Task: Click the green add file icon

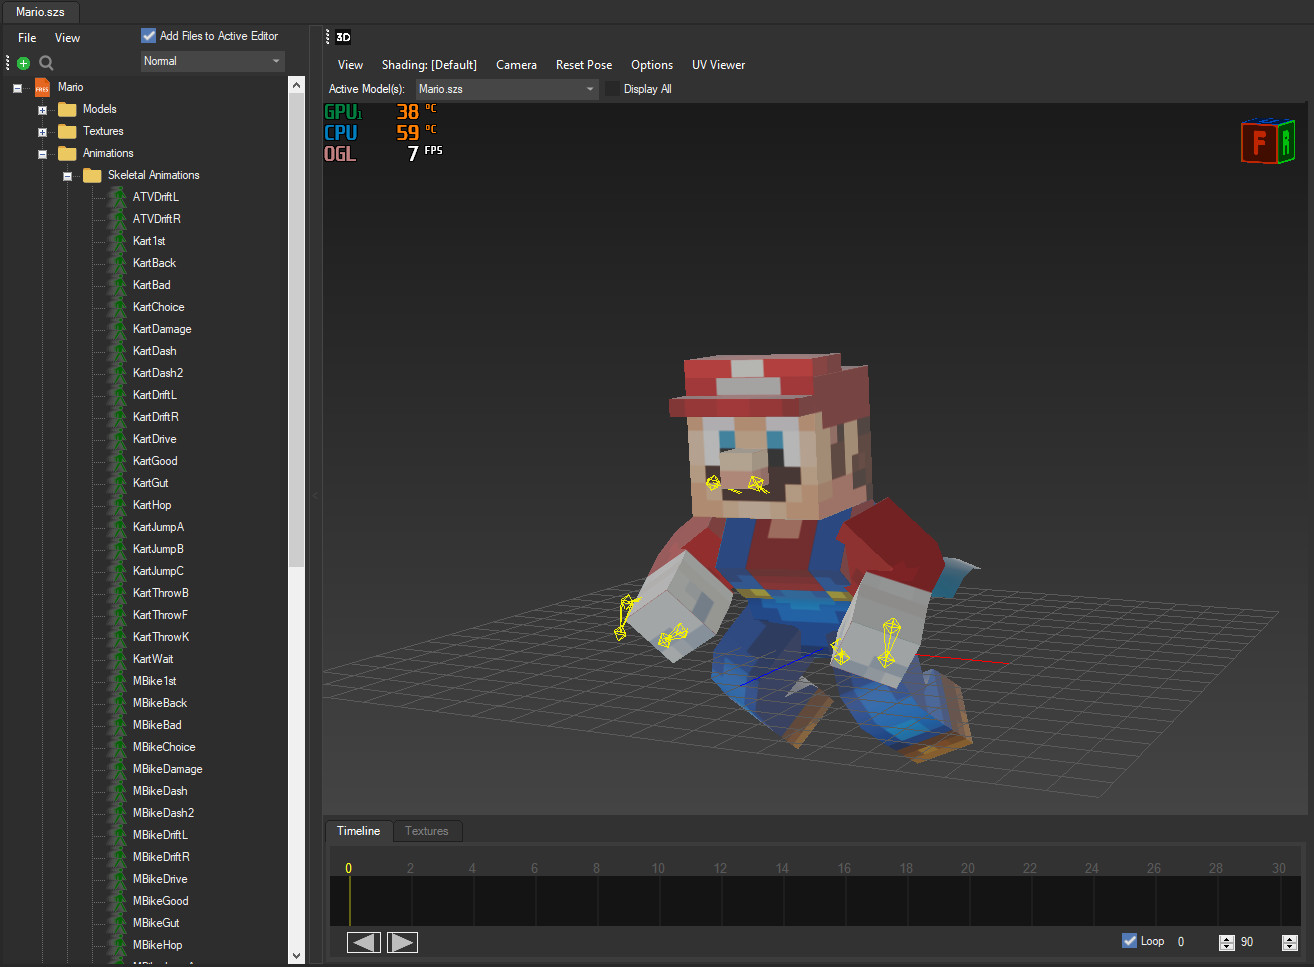Action: [x=22, y=62]
